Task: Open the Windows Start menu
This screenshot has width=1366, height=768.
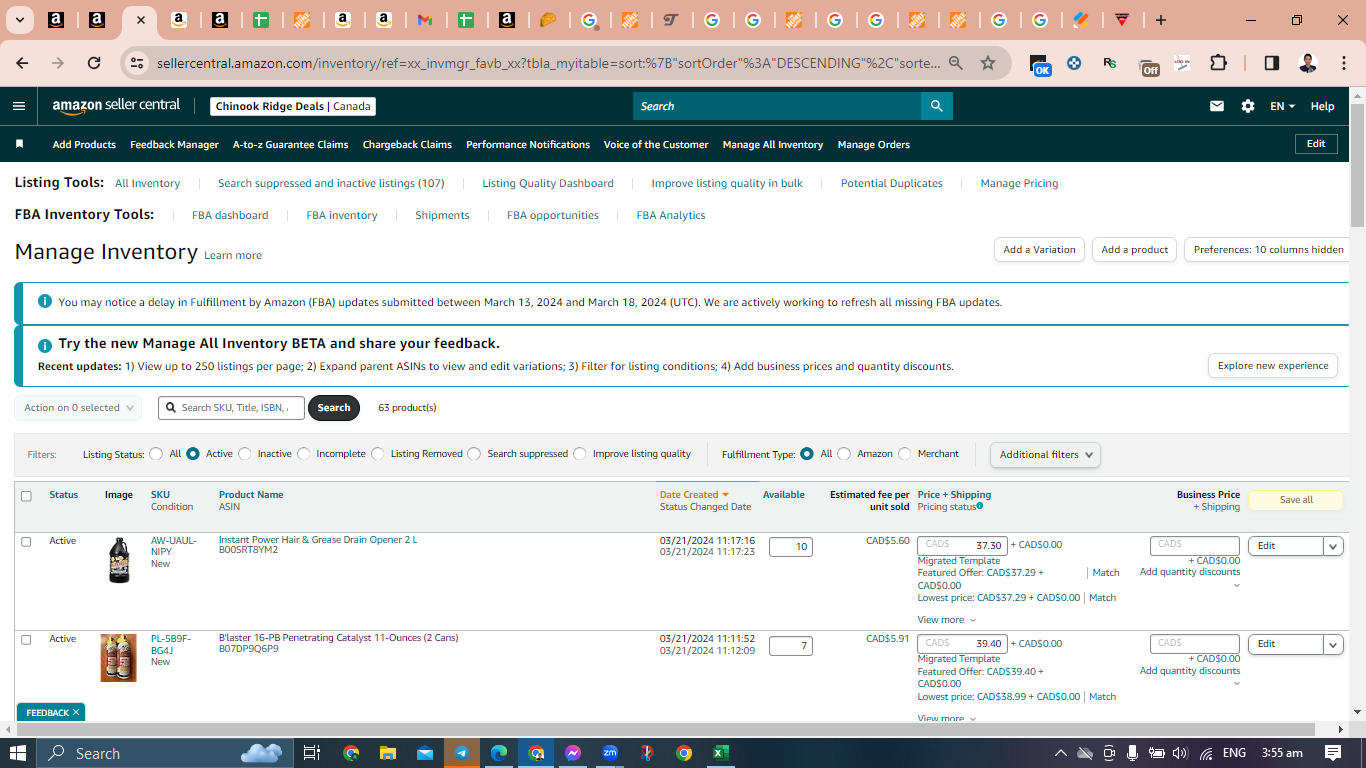Action: [x=18, y=753]
